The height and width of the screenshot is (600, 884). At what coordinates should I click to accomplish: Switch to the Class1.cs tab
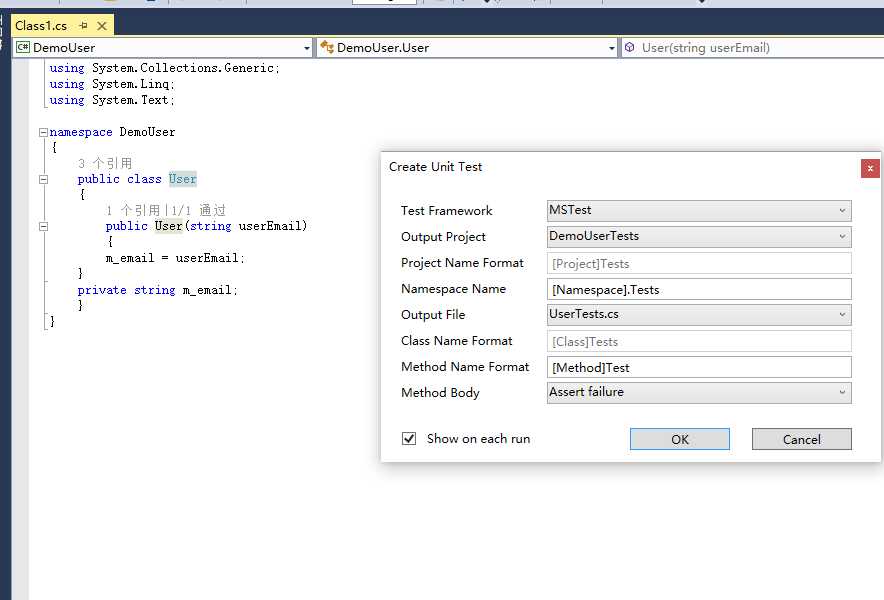pos(41,26)
